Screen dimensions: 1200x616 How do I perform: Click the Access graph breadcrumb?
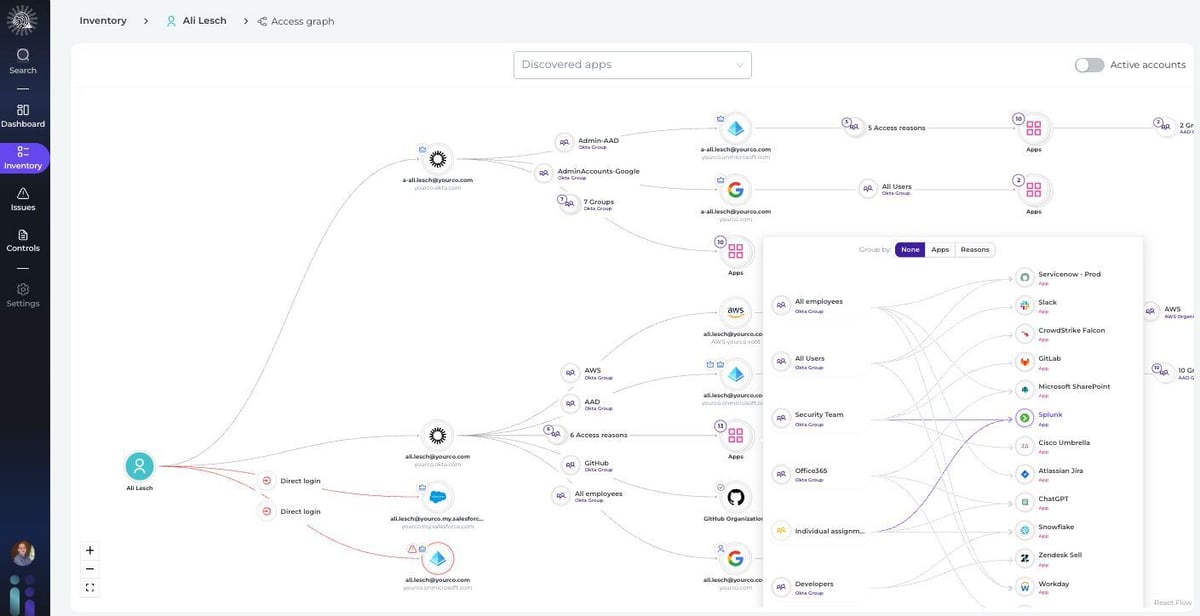click(x=296, y=21)
